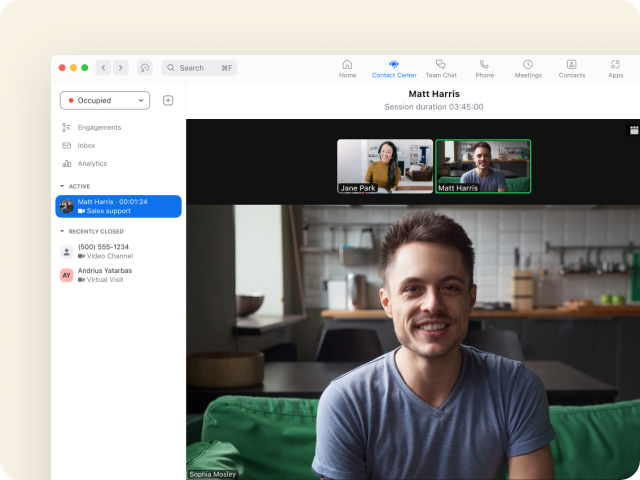Collapse the Active section

tap(62, 186)
